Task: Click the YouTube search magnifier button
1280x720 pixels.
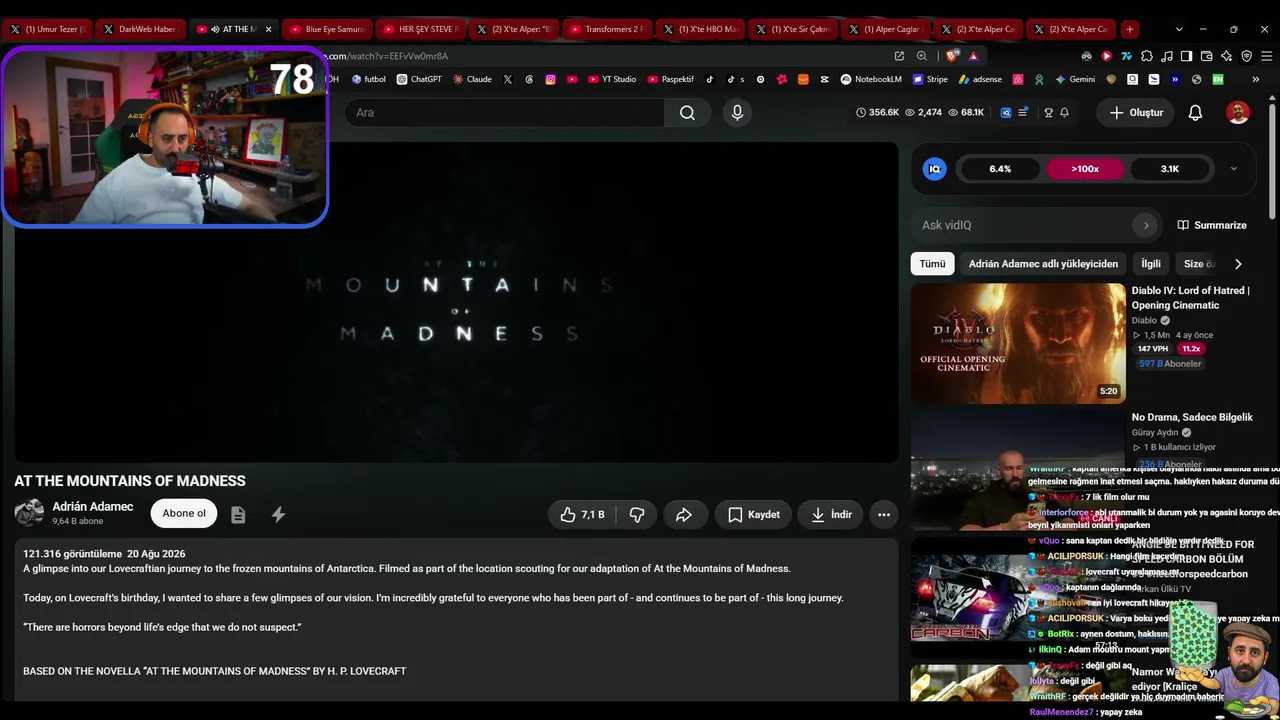Action: 687,113
